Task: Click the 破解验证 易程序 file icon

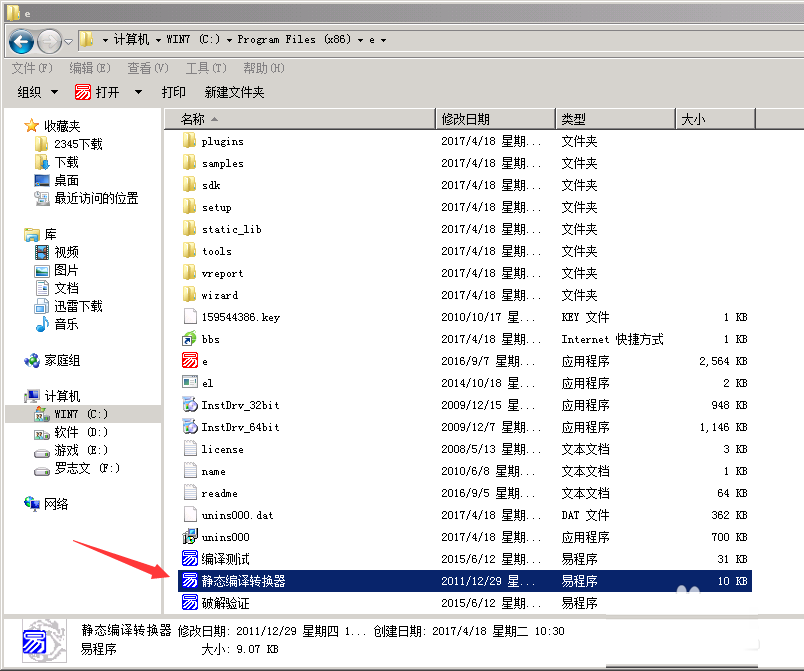Action: click(189, 603)
